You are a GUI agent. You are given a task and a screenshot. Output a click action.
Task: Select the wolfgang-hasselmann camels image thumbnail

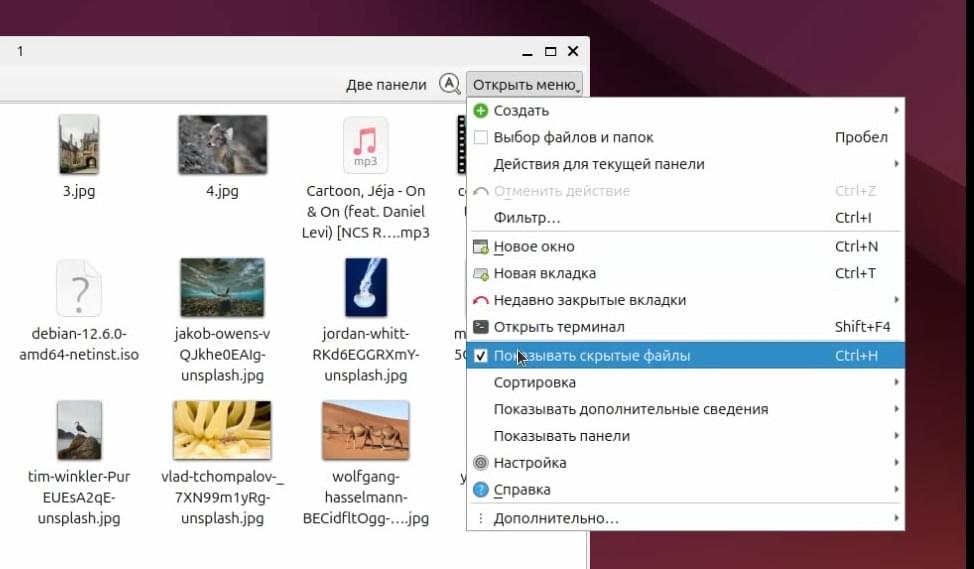pyautogui.click(x=366, y=430)
